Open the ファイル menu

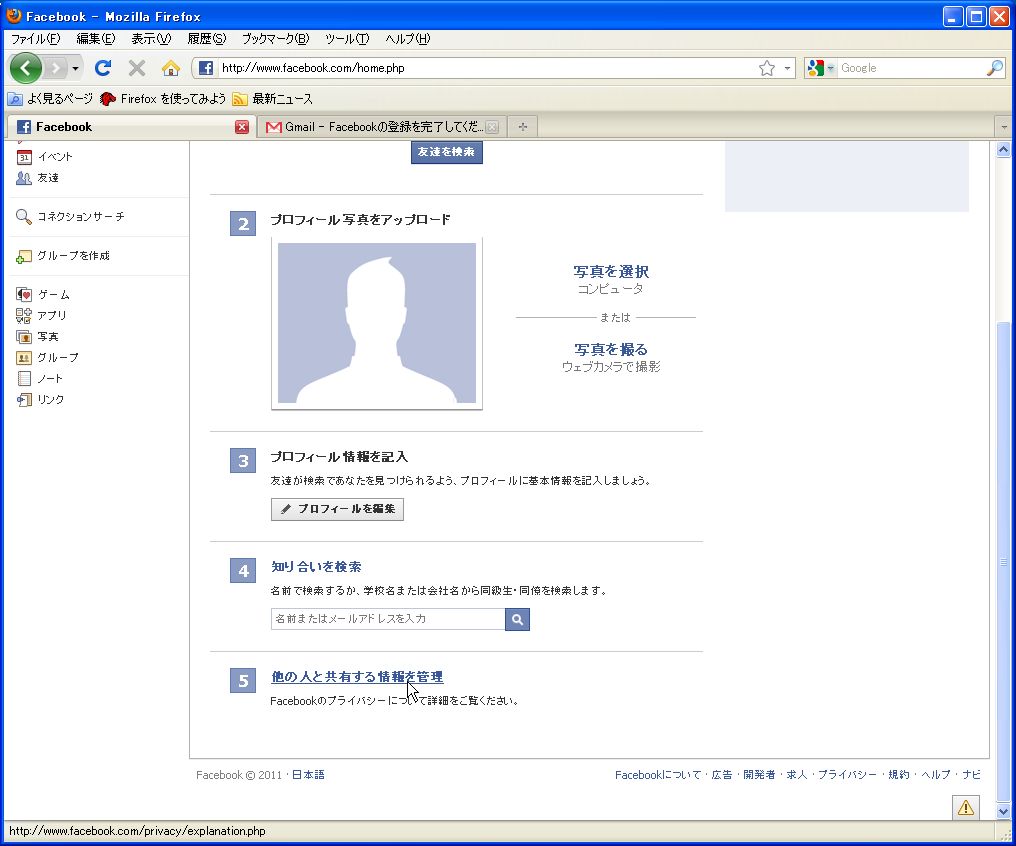click(x=35, y=39)
